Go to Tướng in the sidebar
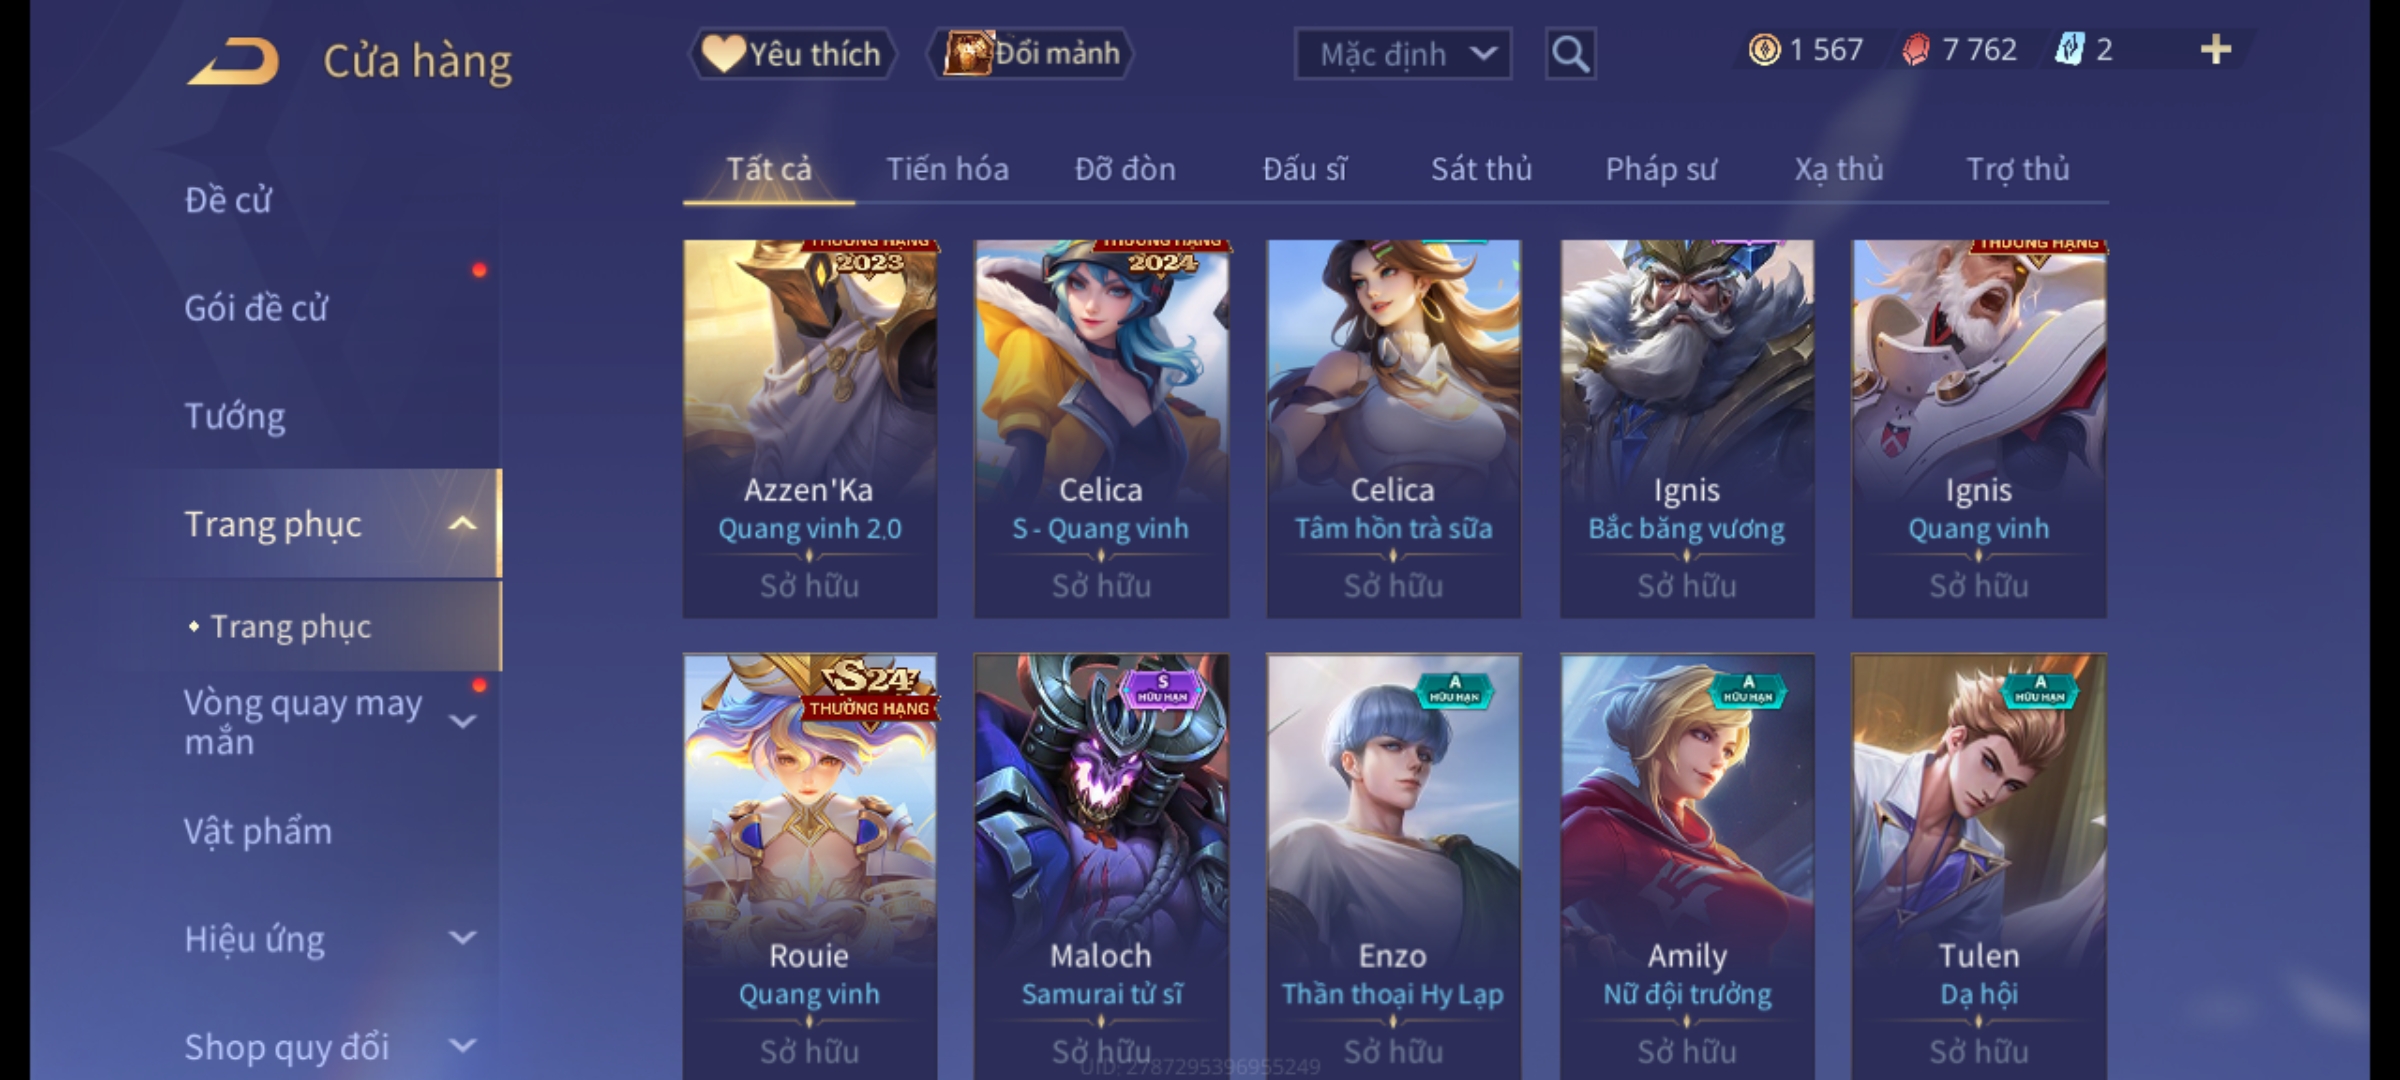This screenshot has width=2400, height=1080. click(235, 416)
